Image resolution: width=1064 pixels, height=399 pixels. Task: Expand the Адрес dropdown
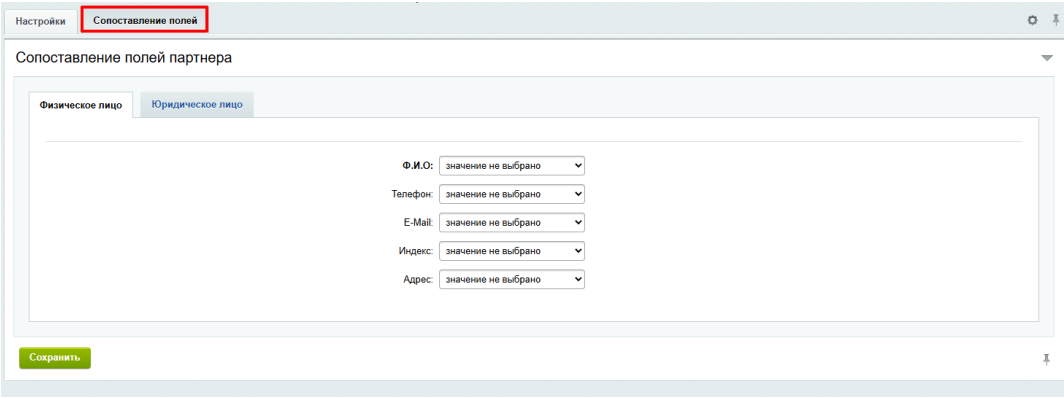pos(512,280)
